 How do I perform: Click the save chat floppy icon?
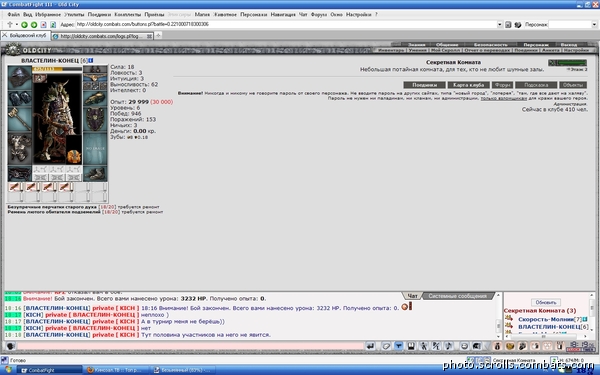click(411, 346)
